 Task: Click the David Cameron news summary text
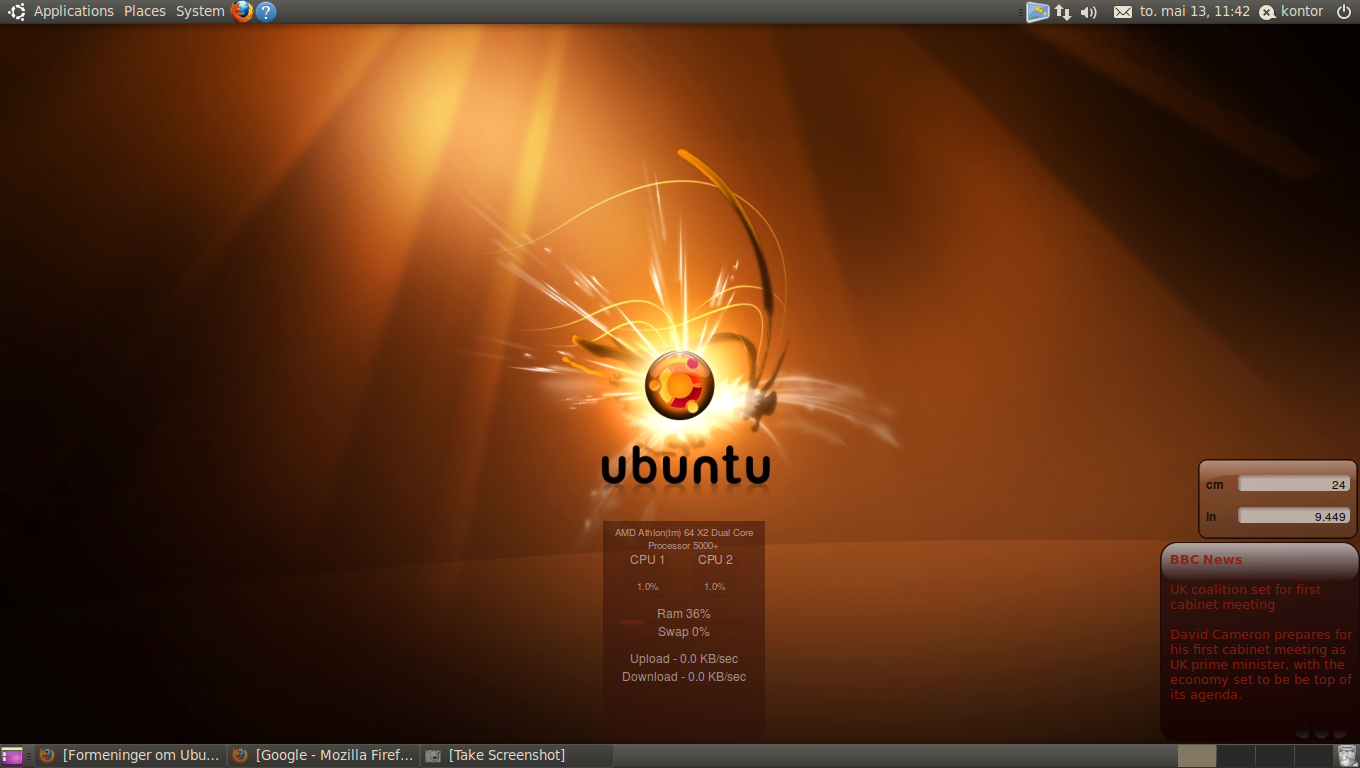pyautogui.click(x=1261, y=664)
